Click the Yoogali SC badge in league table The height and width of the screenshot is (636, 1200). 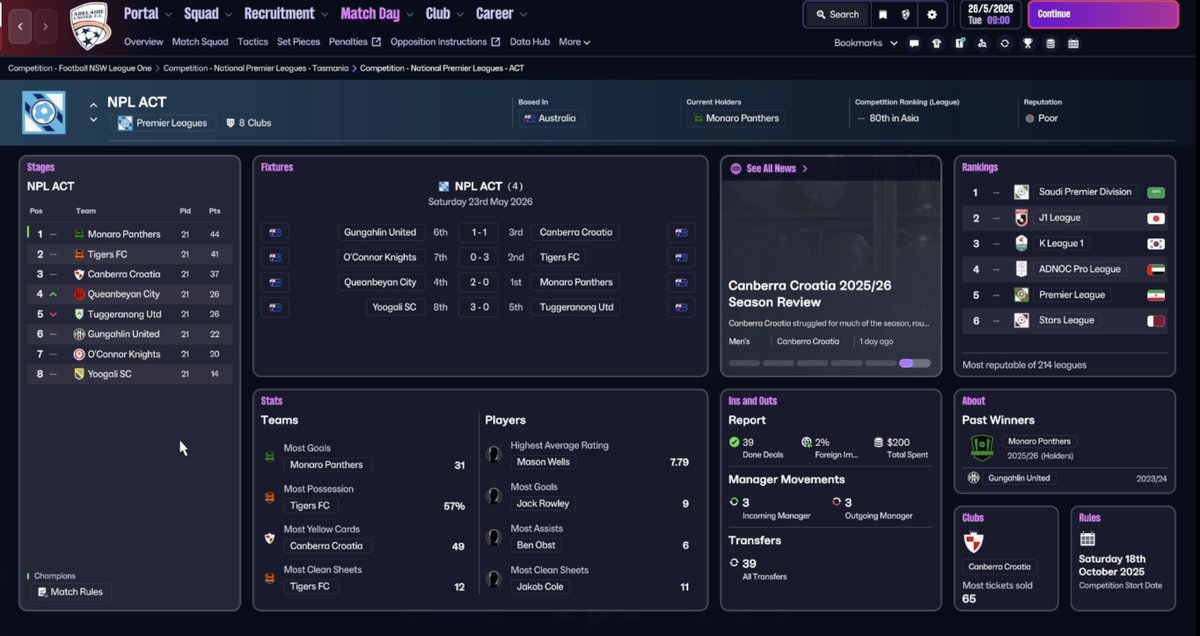(79, 374)
